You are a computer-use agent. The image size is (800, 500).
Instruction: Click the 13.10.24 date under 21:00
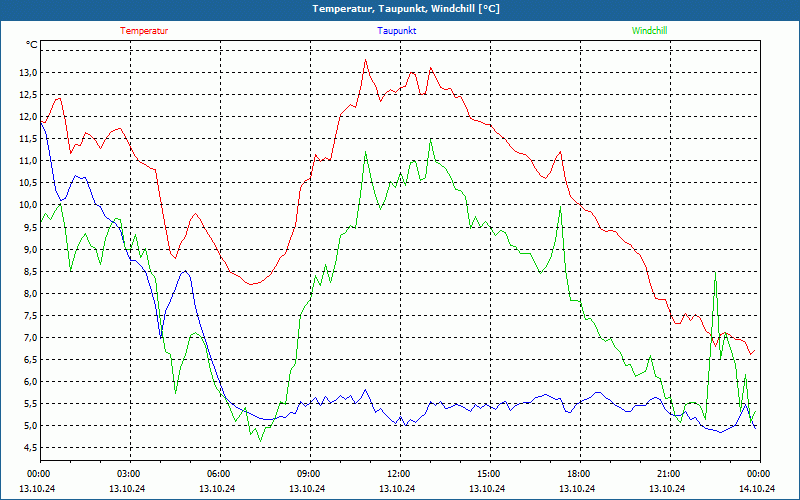[667, 488]
